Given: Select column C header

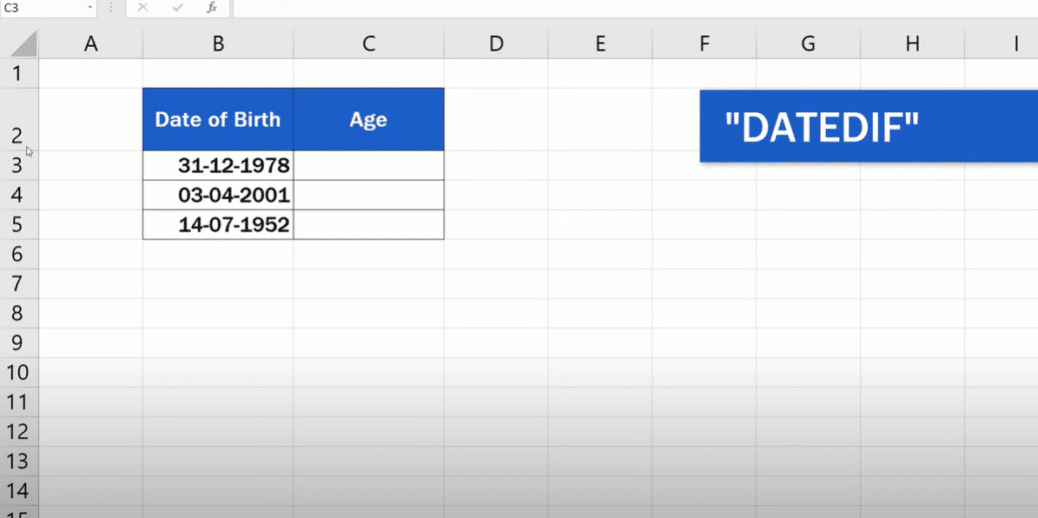Looking at the screenshot, I should 369,44.
